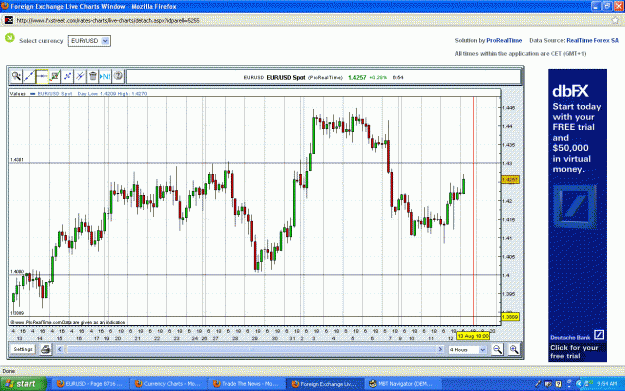The height and width of the screenshot is (391, 625).
Task: Select the magnifier zoom tool in chart toolbar
Action: [16, 76]
